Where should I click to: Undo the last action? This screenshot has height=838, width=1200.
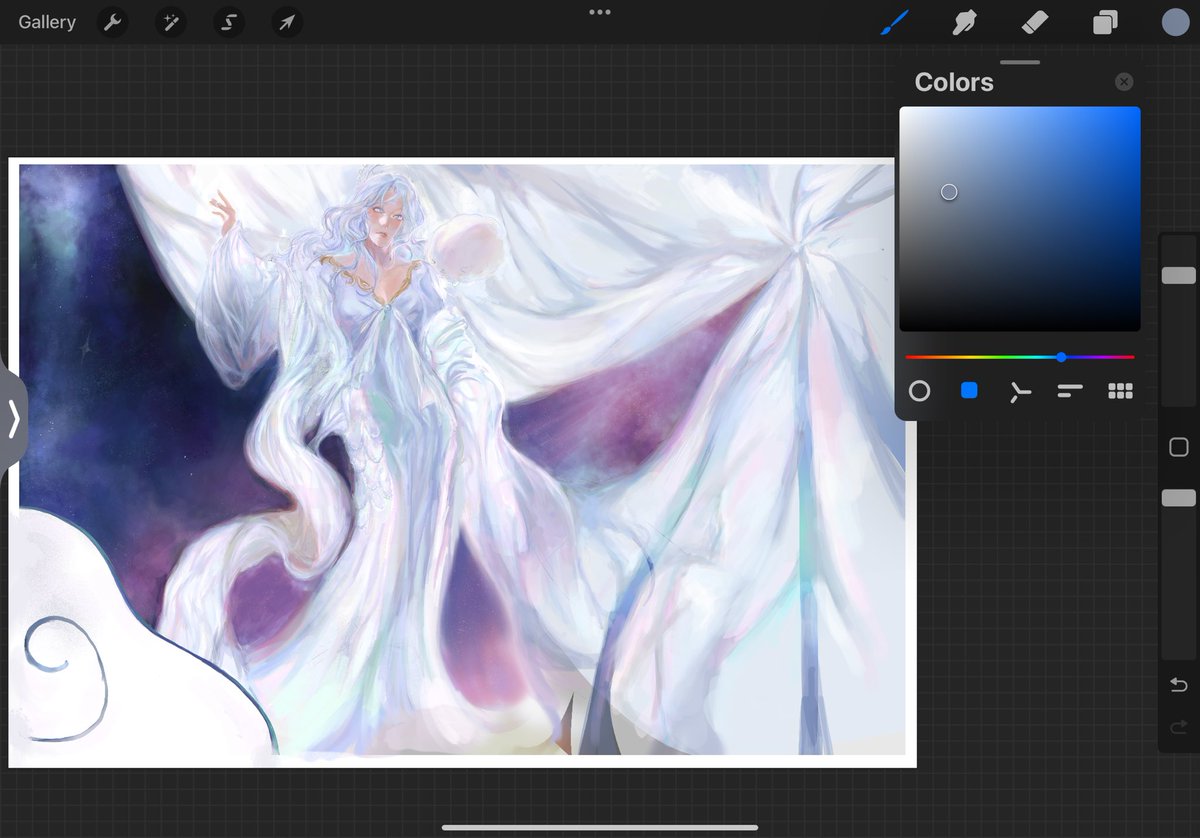[1178, 685]
